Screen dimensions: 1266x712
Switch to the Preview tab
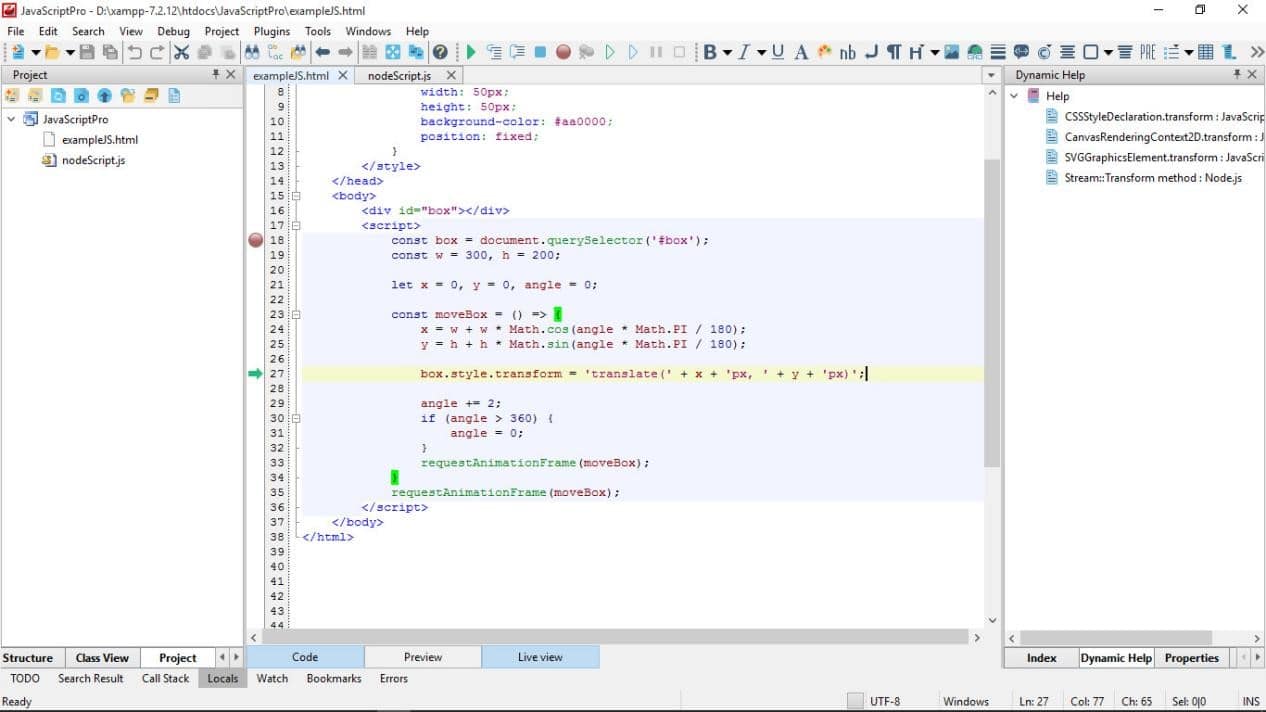[423, 657]
